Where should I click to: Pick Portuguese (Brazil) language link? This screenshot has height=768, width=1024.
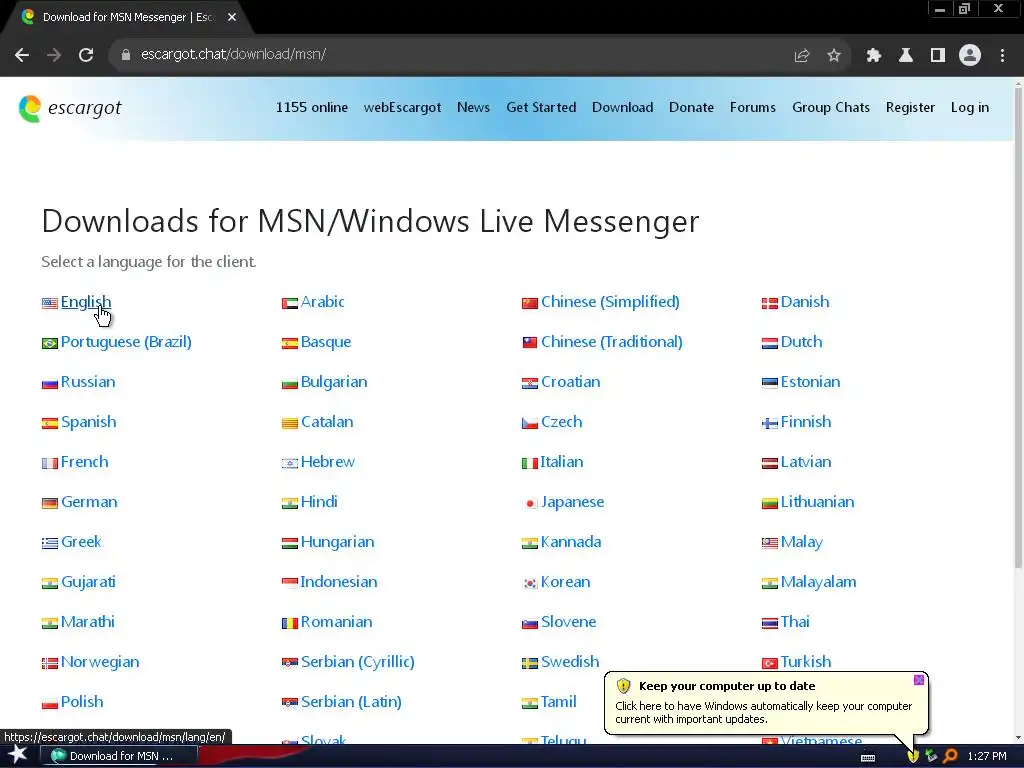tap(126, 342)
